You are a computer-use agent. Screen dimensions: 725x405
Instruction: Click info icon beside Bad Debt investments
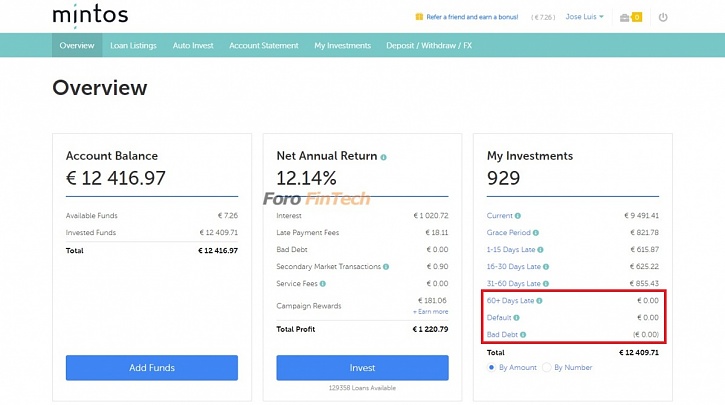[523, 335]
